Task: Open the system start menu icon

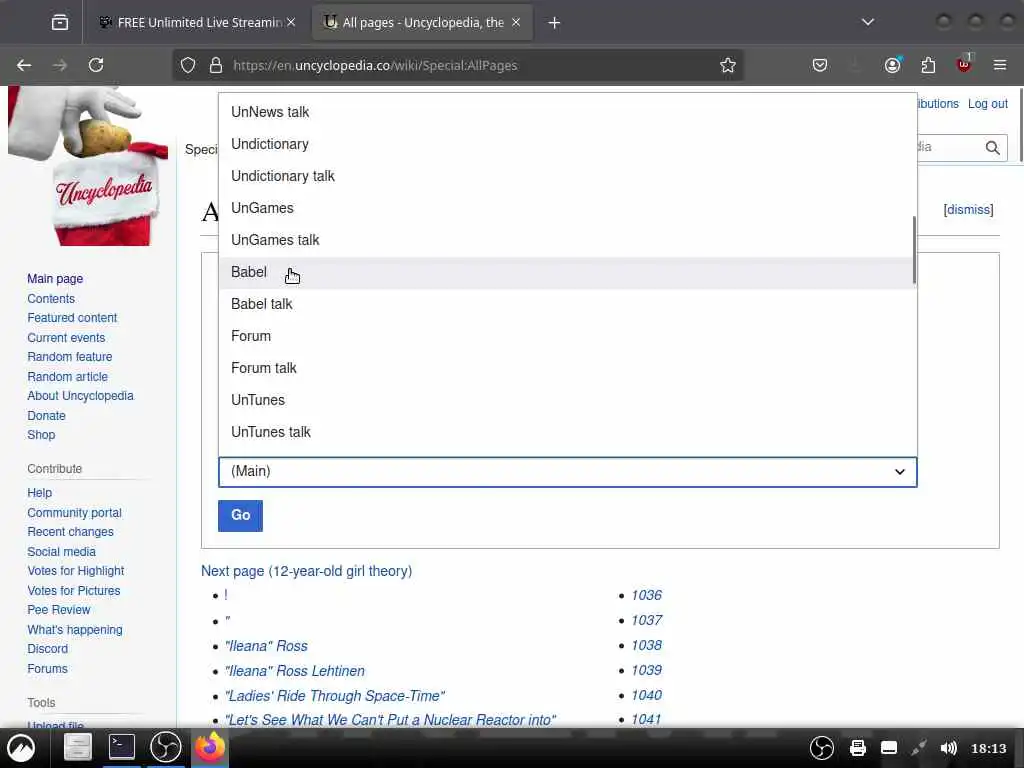Action: pos(21,748)
